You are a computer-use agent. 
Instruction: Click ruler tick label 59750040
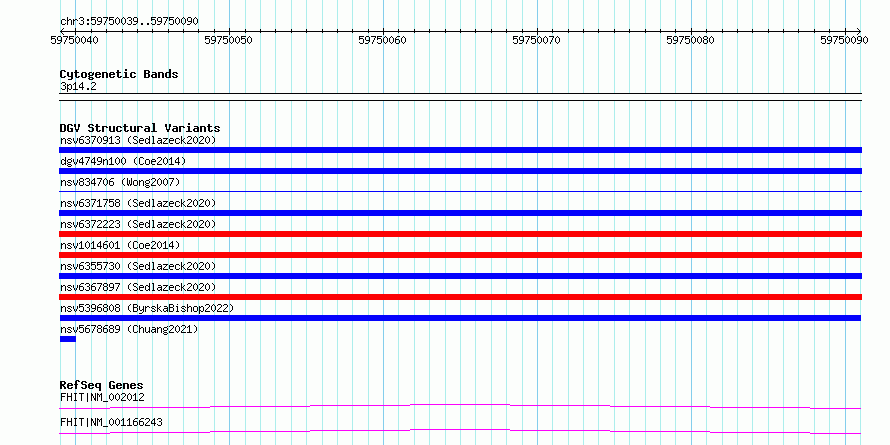[75, 40]
